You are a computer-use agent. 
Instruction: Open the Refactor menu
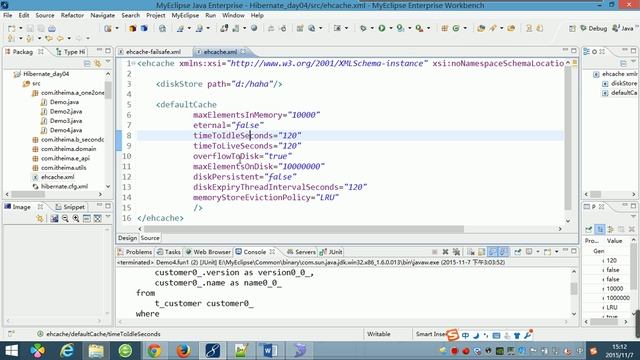[x=72, y=15]
